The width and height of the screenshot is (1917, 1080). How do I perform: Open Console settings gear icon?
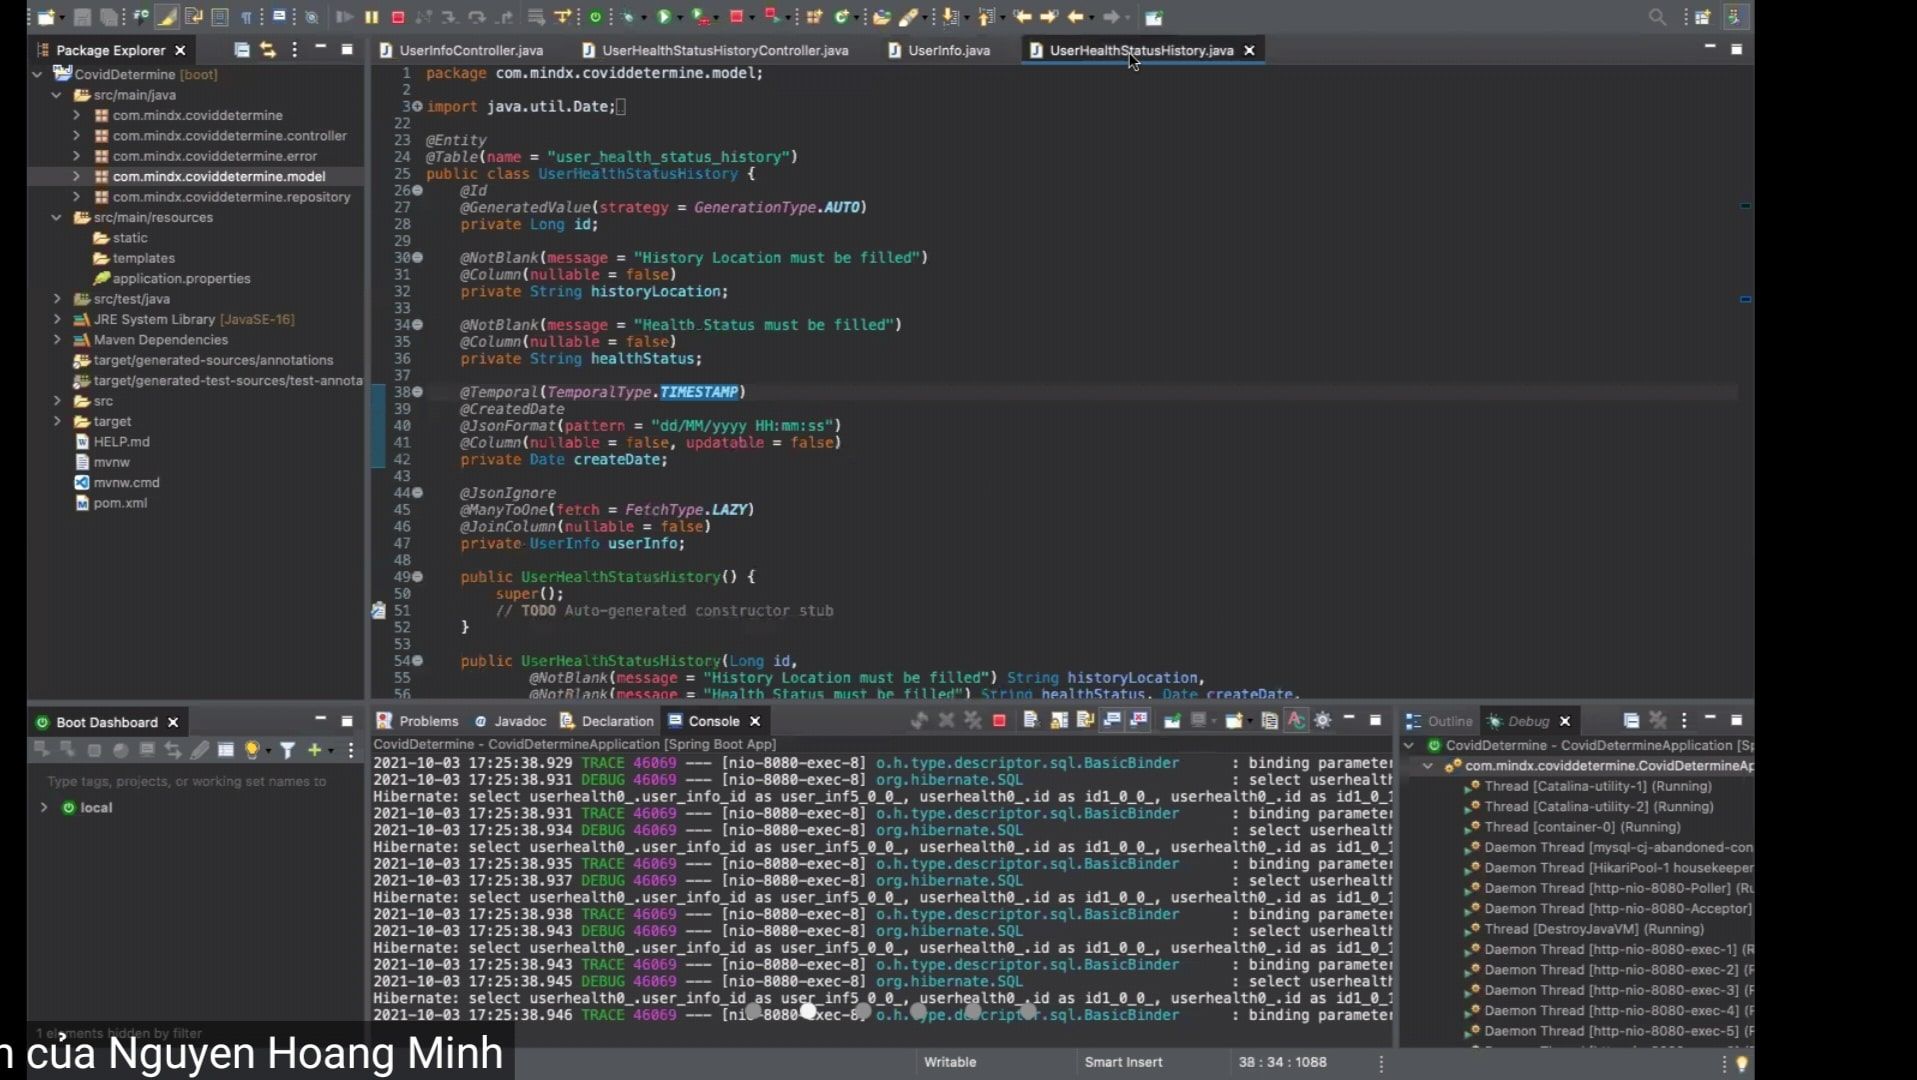click(x=1322, y=721)
